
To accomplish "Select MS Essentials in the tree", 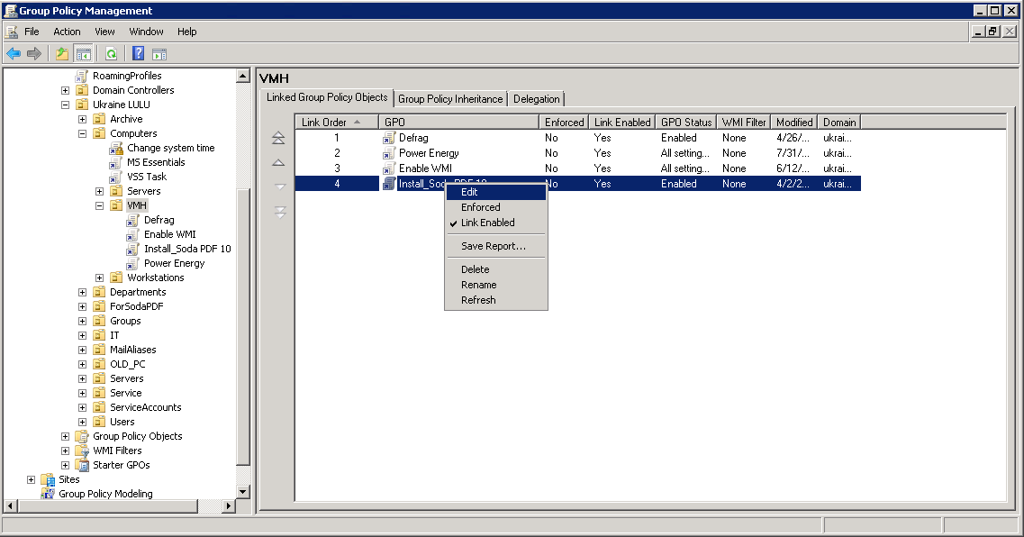I will [x=156, y=163].
